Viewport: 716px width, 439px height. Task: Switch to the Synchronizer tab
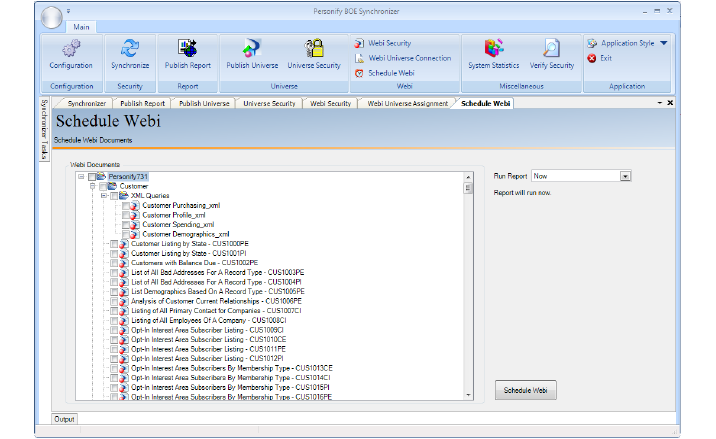pyautogui.click(x=85, y=103)
